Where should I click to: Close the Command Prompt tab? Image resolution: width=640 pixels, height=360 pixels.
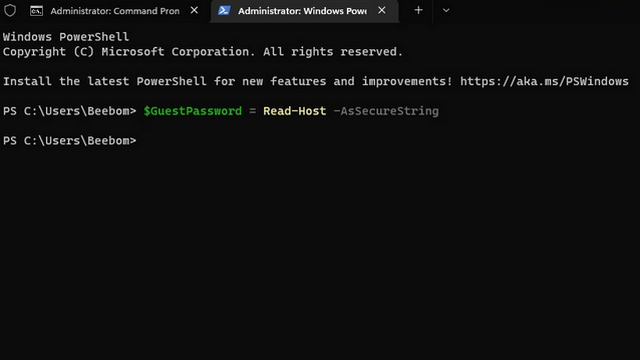pos(194,11)
